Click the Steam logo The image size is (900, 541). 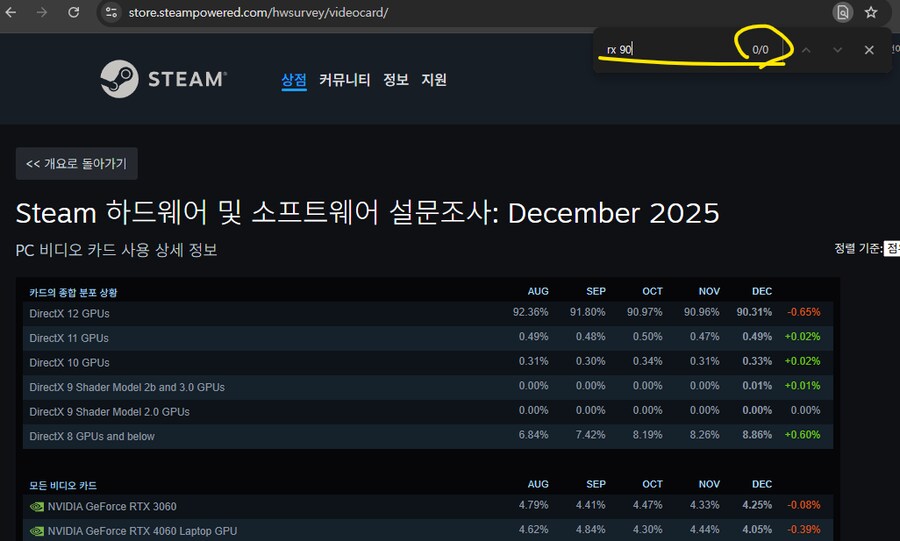164,79
